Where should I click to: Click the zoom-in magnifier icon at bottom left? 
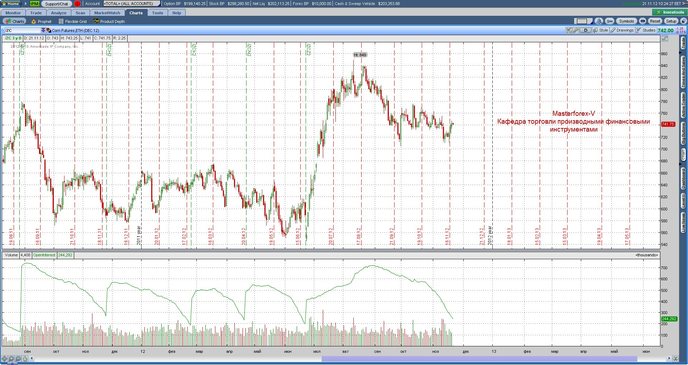[12, 358]
